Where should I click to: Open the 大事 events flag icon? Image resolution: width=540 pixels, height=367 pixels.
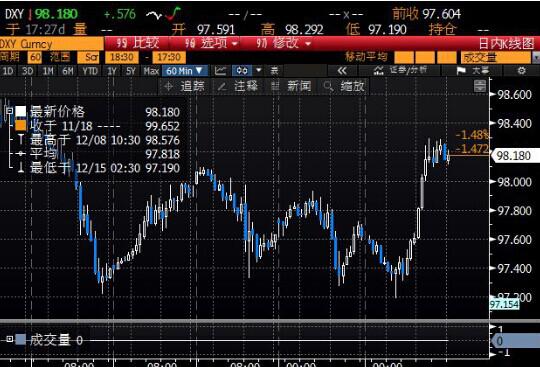[x=461, y=71]
